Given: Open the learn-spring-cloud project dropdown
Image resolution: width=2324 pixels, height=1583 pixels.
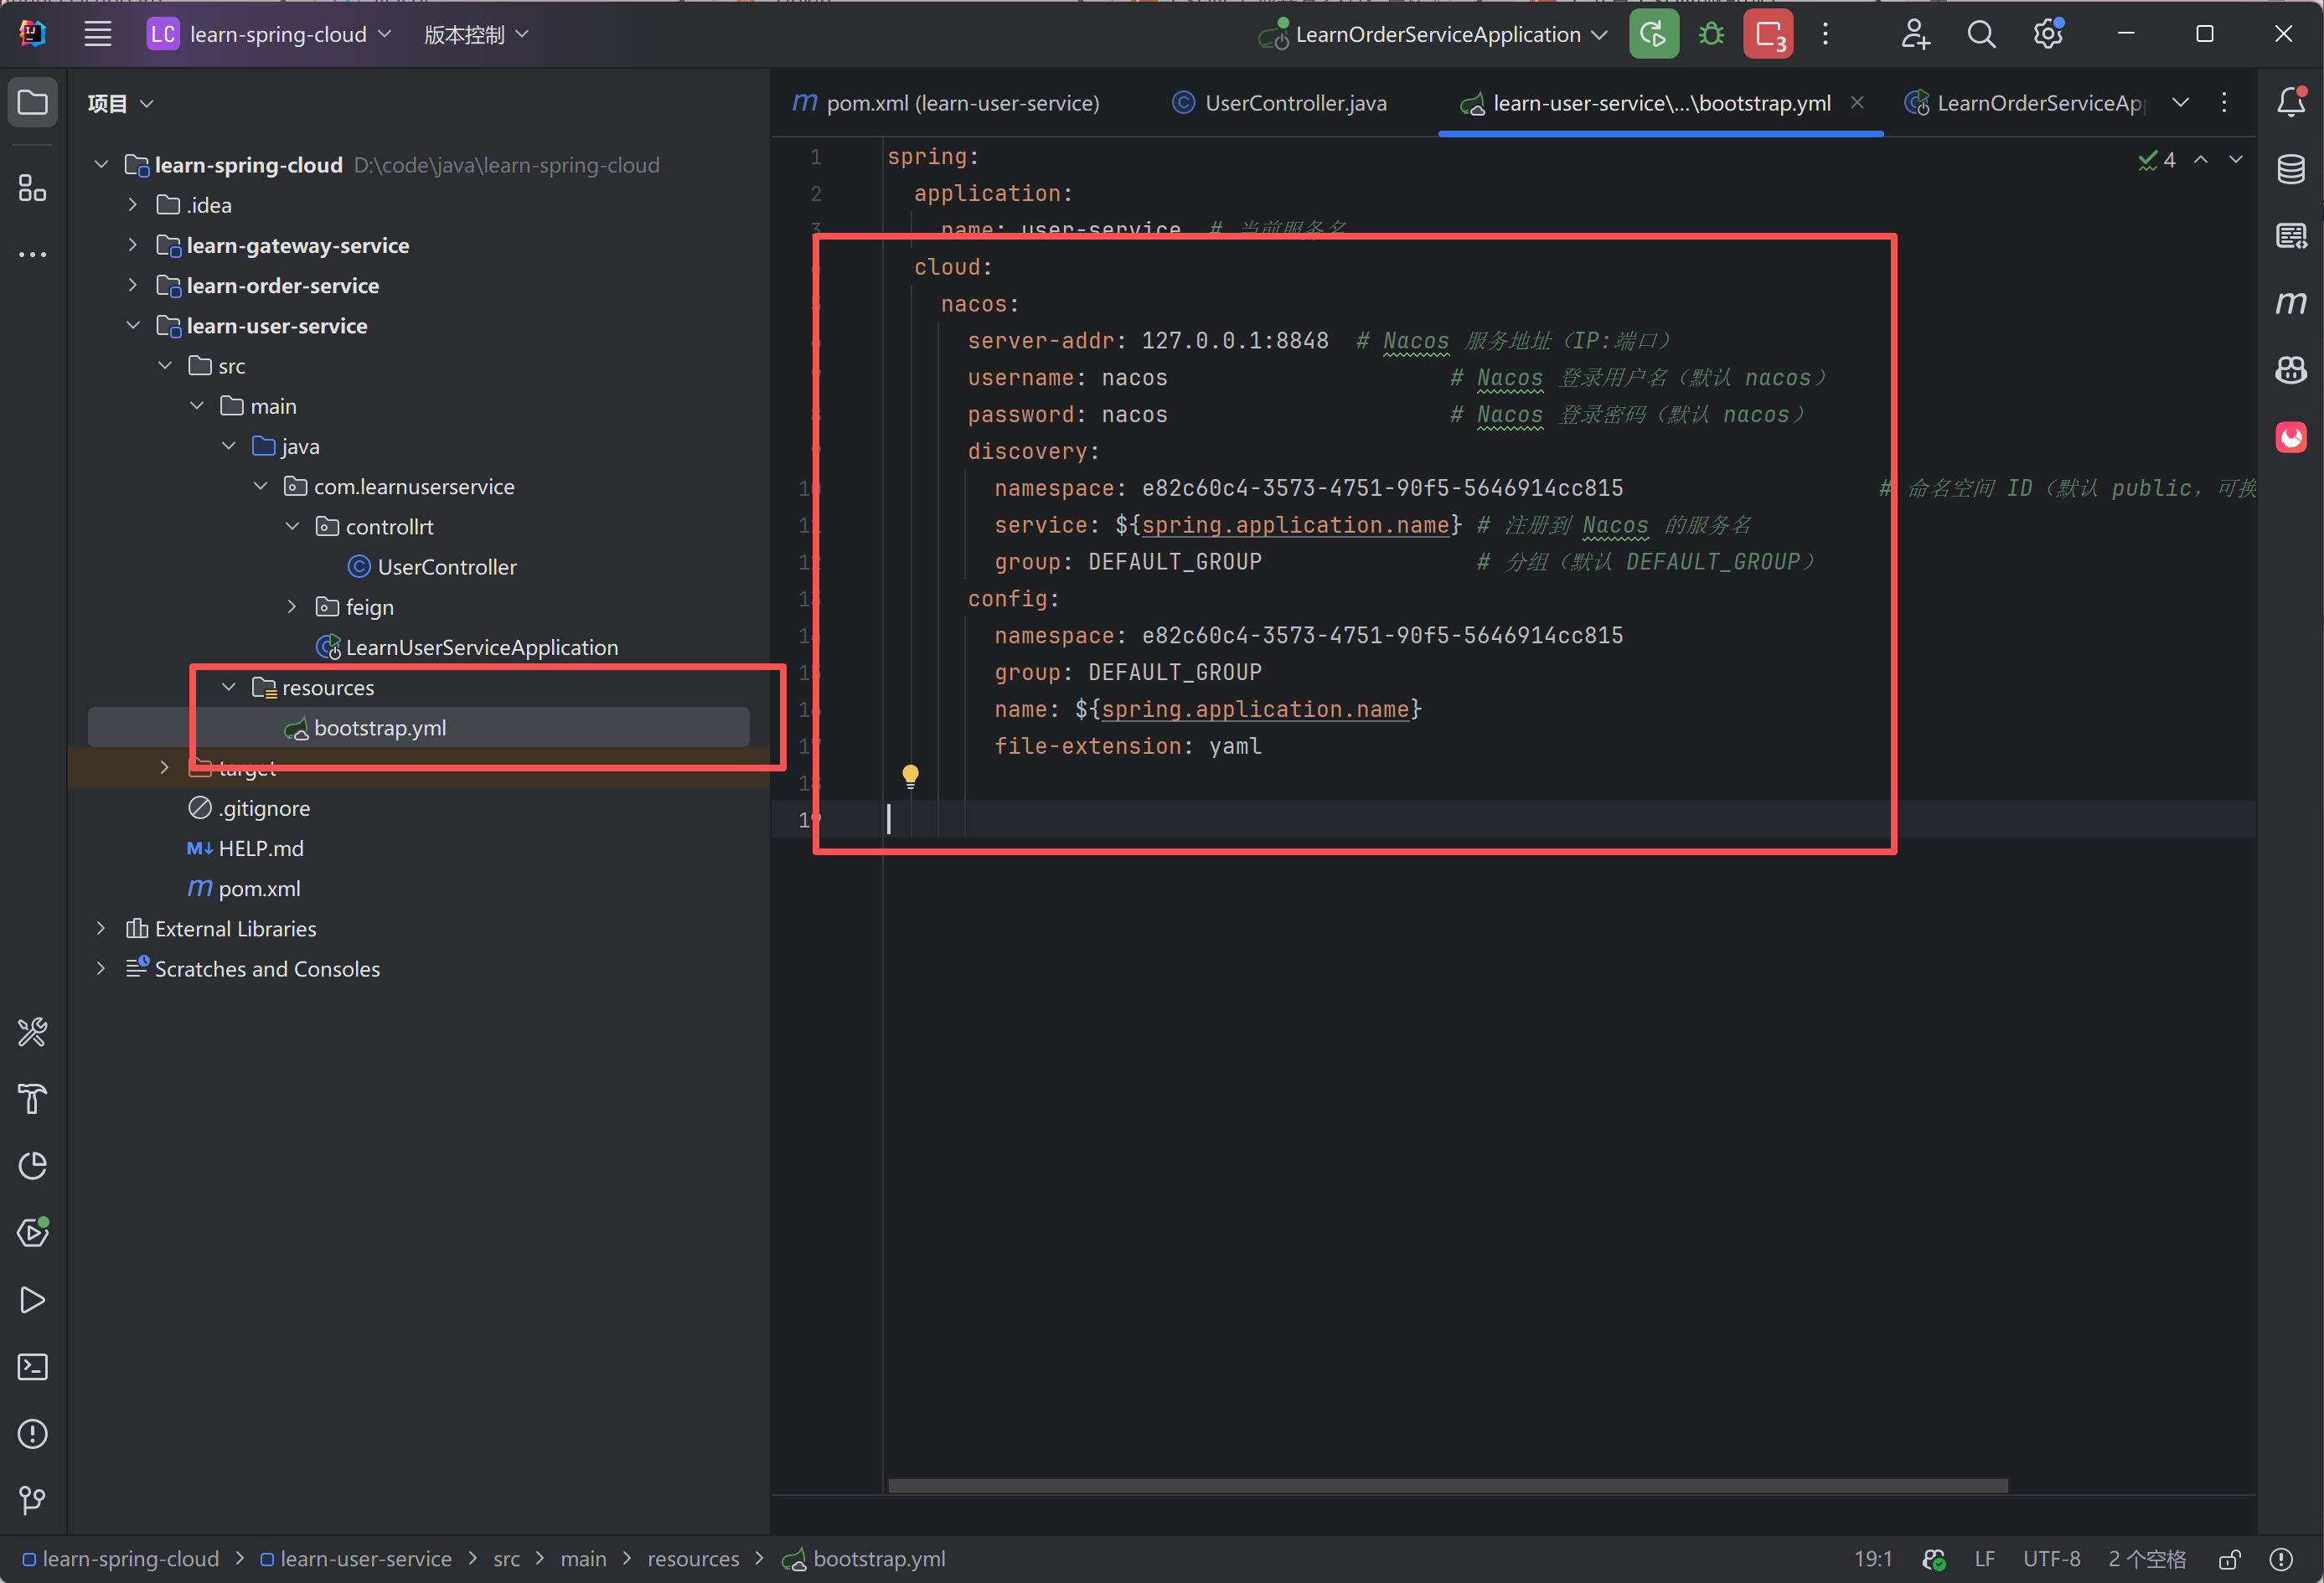Looking at the screenshot, I should pyautogui.click(x=269, y=34).
